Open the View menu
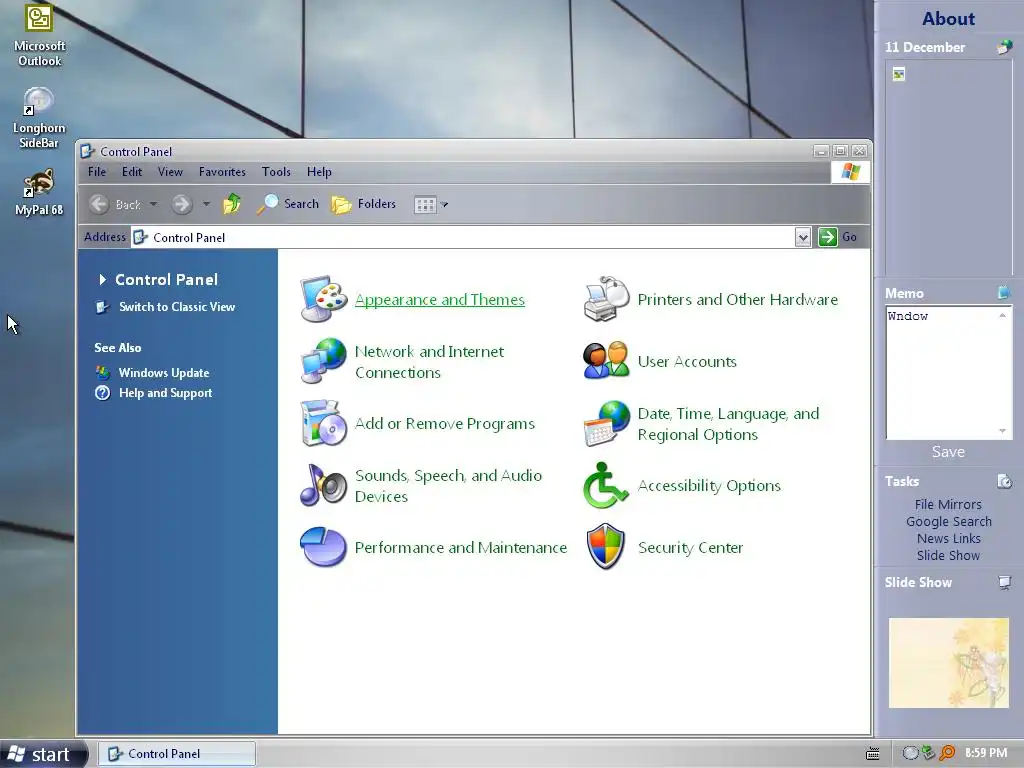The width and height of the screenshot is (1024, 768). point(170,172)
